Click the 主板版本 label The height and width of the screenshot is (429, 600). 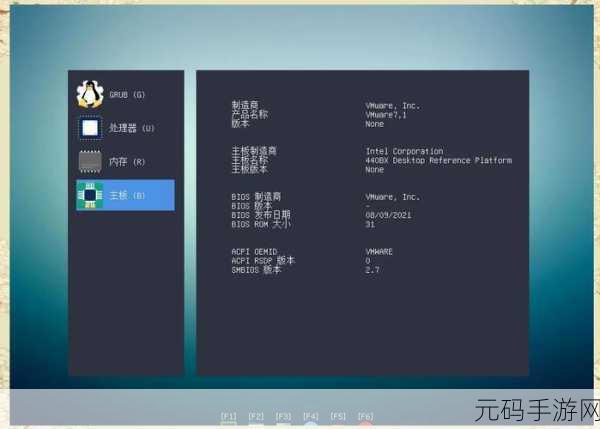[249, 169]
